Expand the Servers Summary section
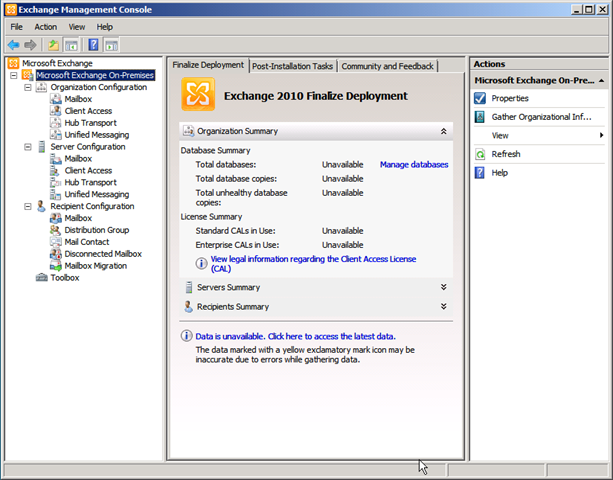The width and height of the screenshot is (613, 480). [x=443, y=287]
